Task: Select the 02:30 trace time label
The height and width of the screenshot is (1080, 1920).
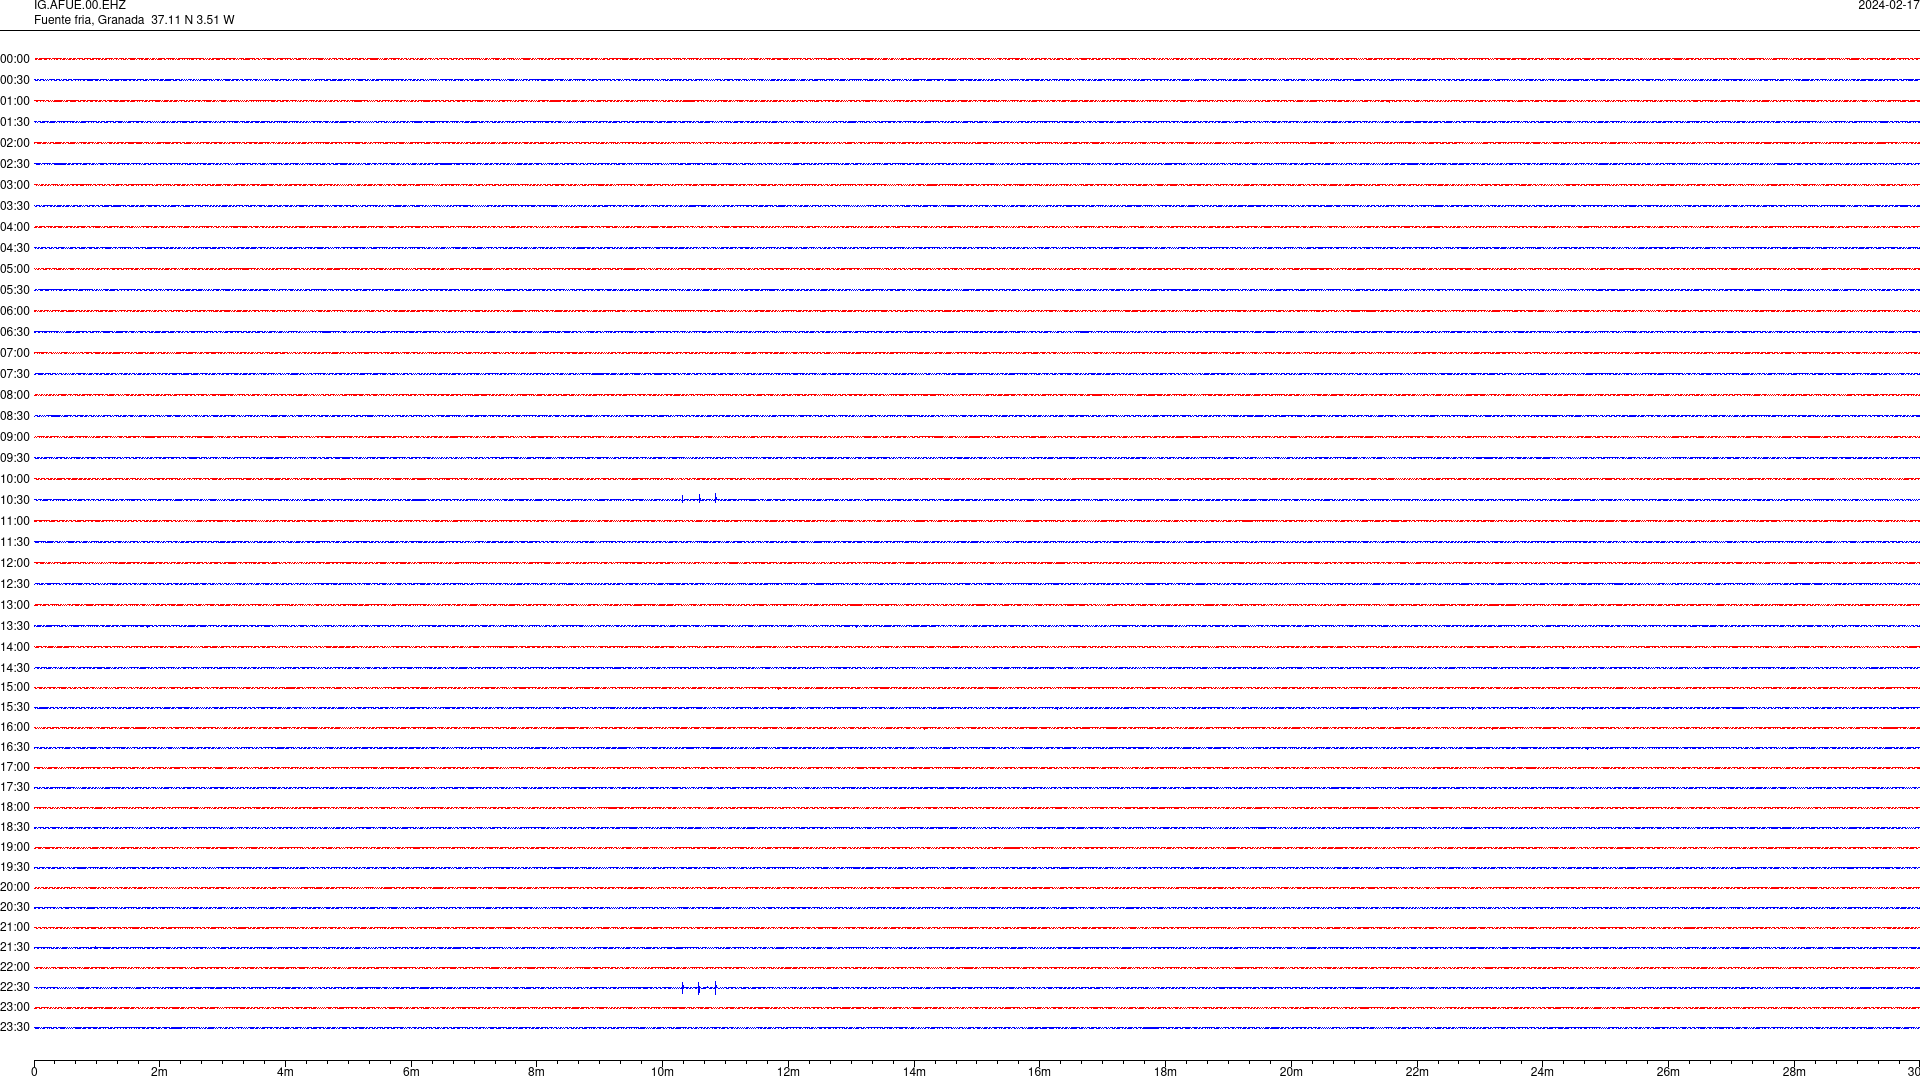Action: click(x=15, y=164)
